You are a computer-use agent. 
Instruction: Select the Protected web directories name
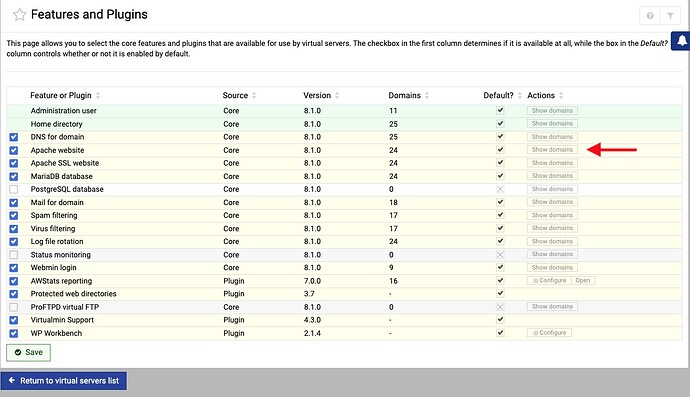[73, 294]
